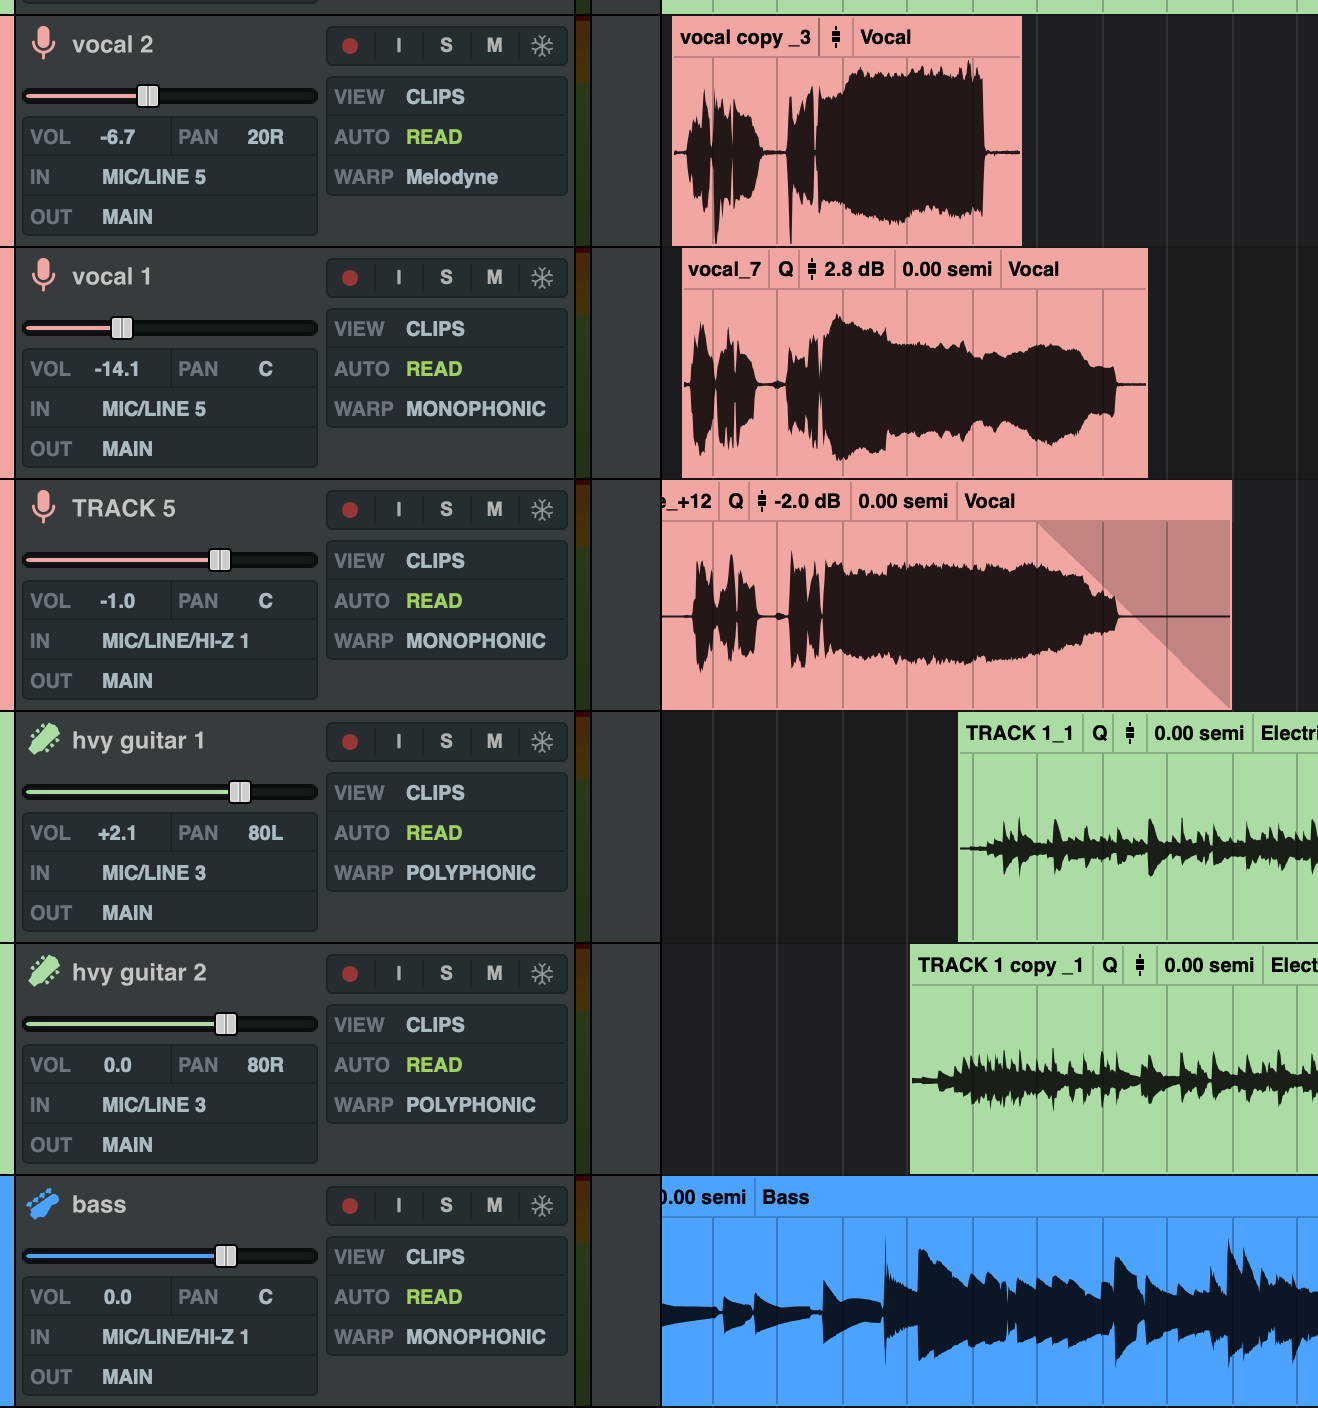The image size is (1318, 1408).
Task: Arm hvy guitar 2 for recording
Action: (350, 973)
